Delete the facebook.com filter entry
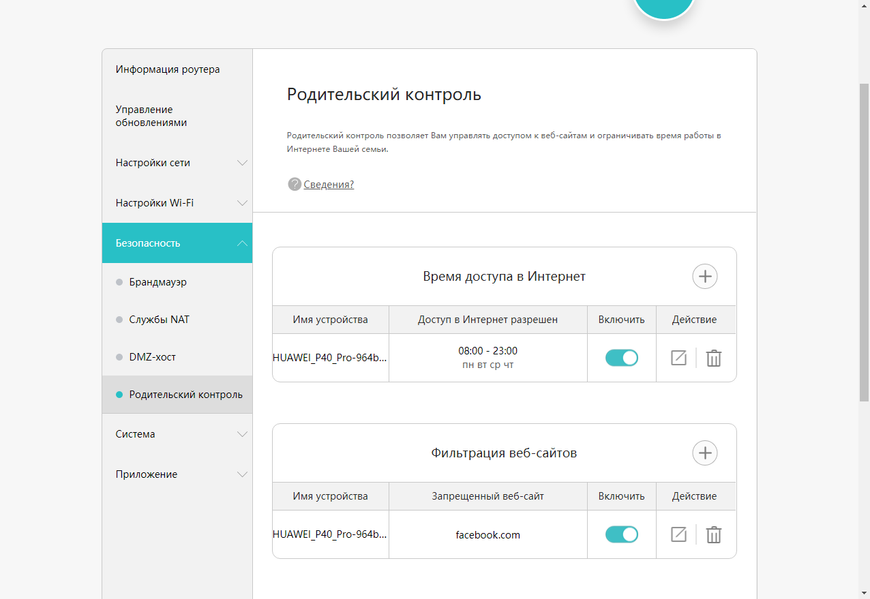The height and width of the screenshot is (599, 870). coord(714,535)
